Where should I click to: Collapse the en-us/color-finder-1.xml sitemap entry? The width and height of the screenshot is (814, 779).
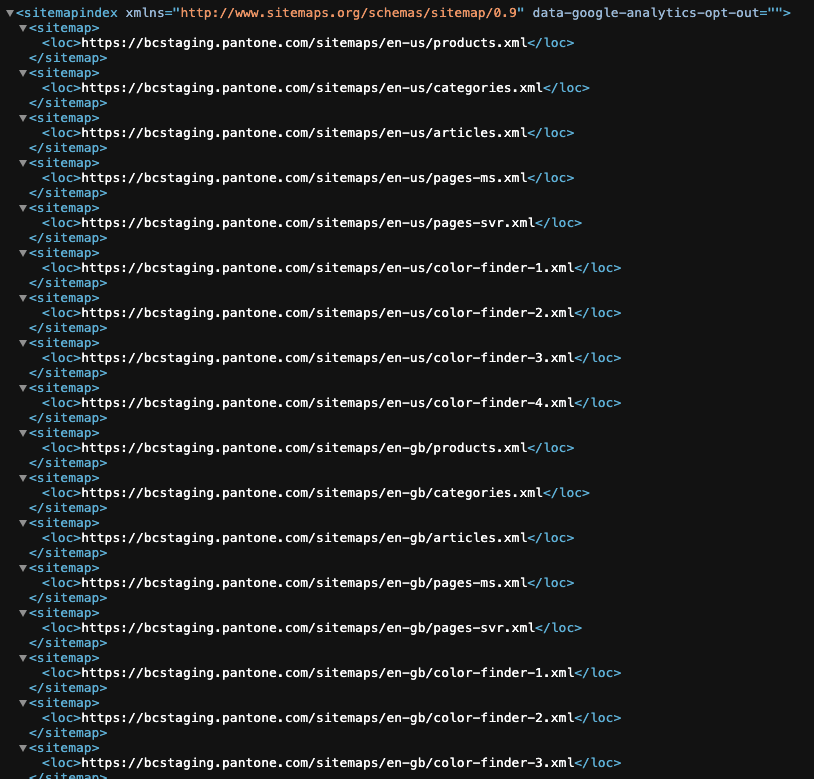[x=22, y=253]
